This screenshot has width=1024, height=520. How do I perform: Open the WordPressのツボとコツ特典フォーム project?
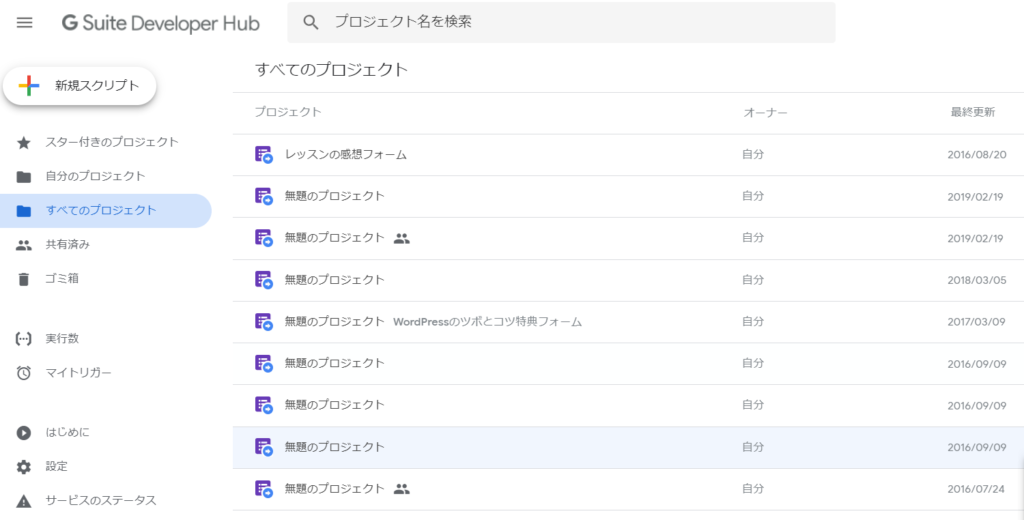click(x=487, y=322)
